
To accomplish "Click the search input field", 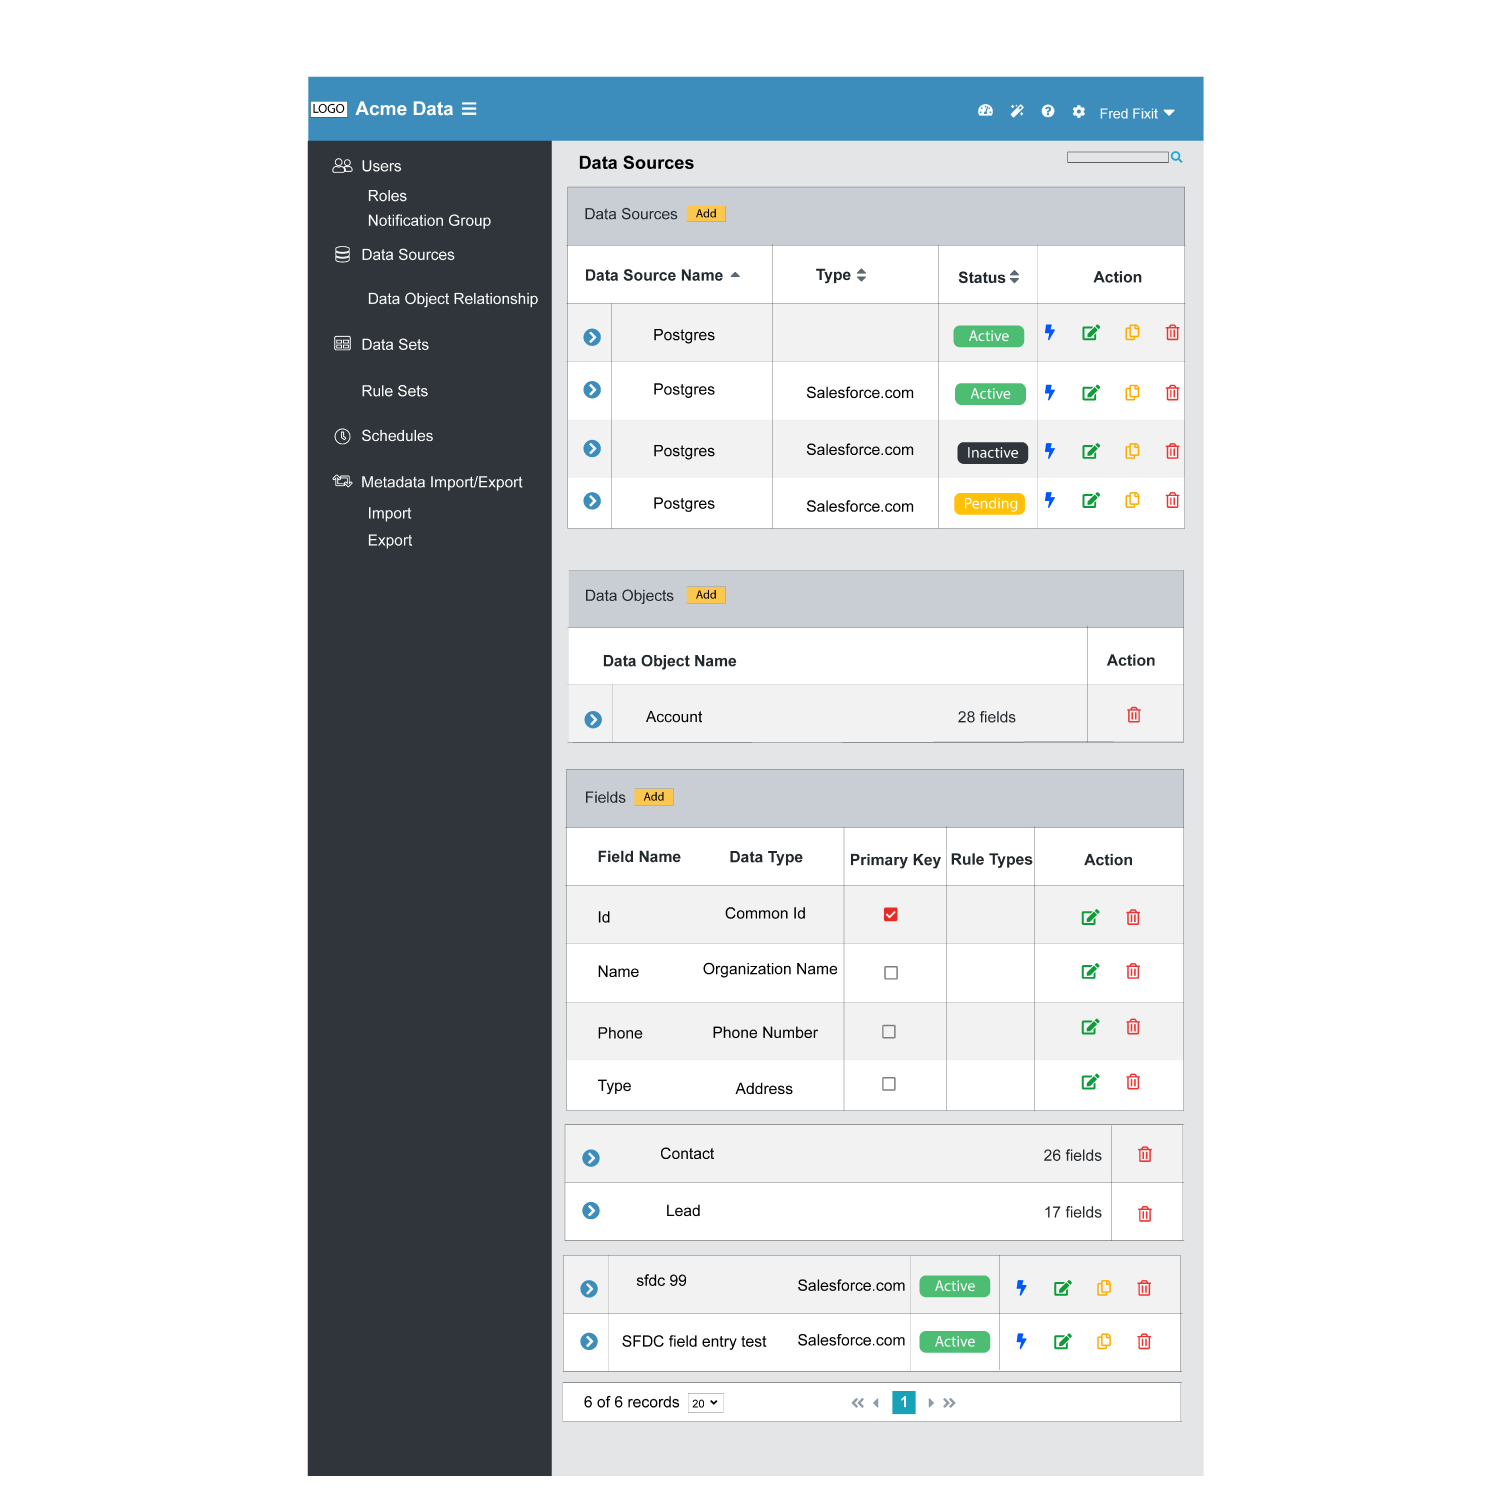I will (x=1118, y=157).
